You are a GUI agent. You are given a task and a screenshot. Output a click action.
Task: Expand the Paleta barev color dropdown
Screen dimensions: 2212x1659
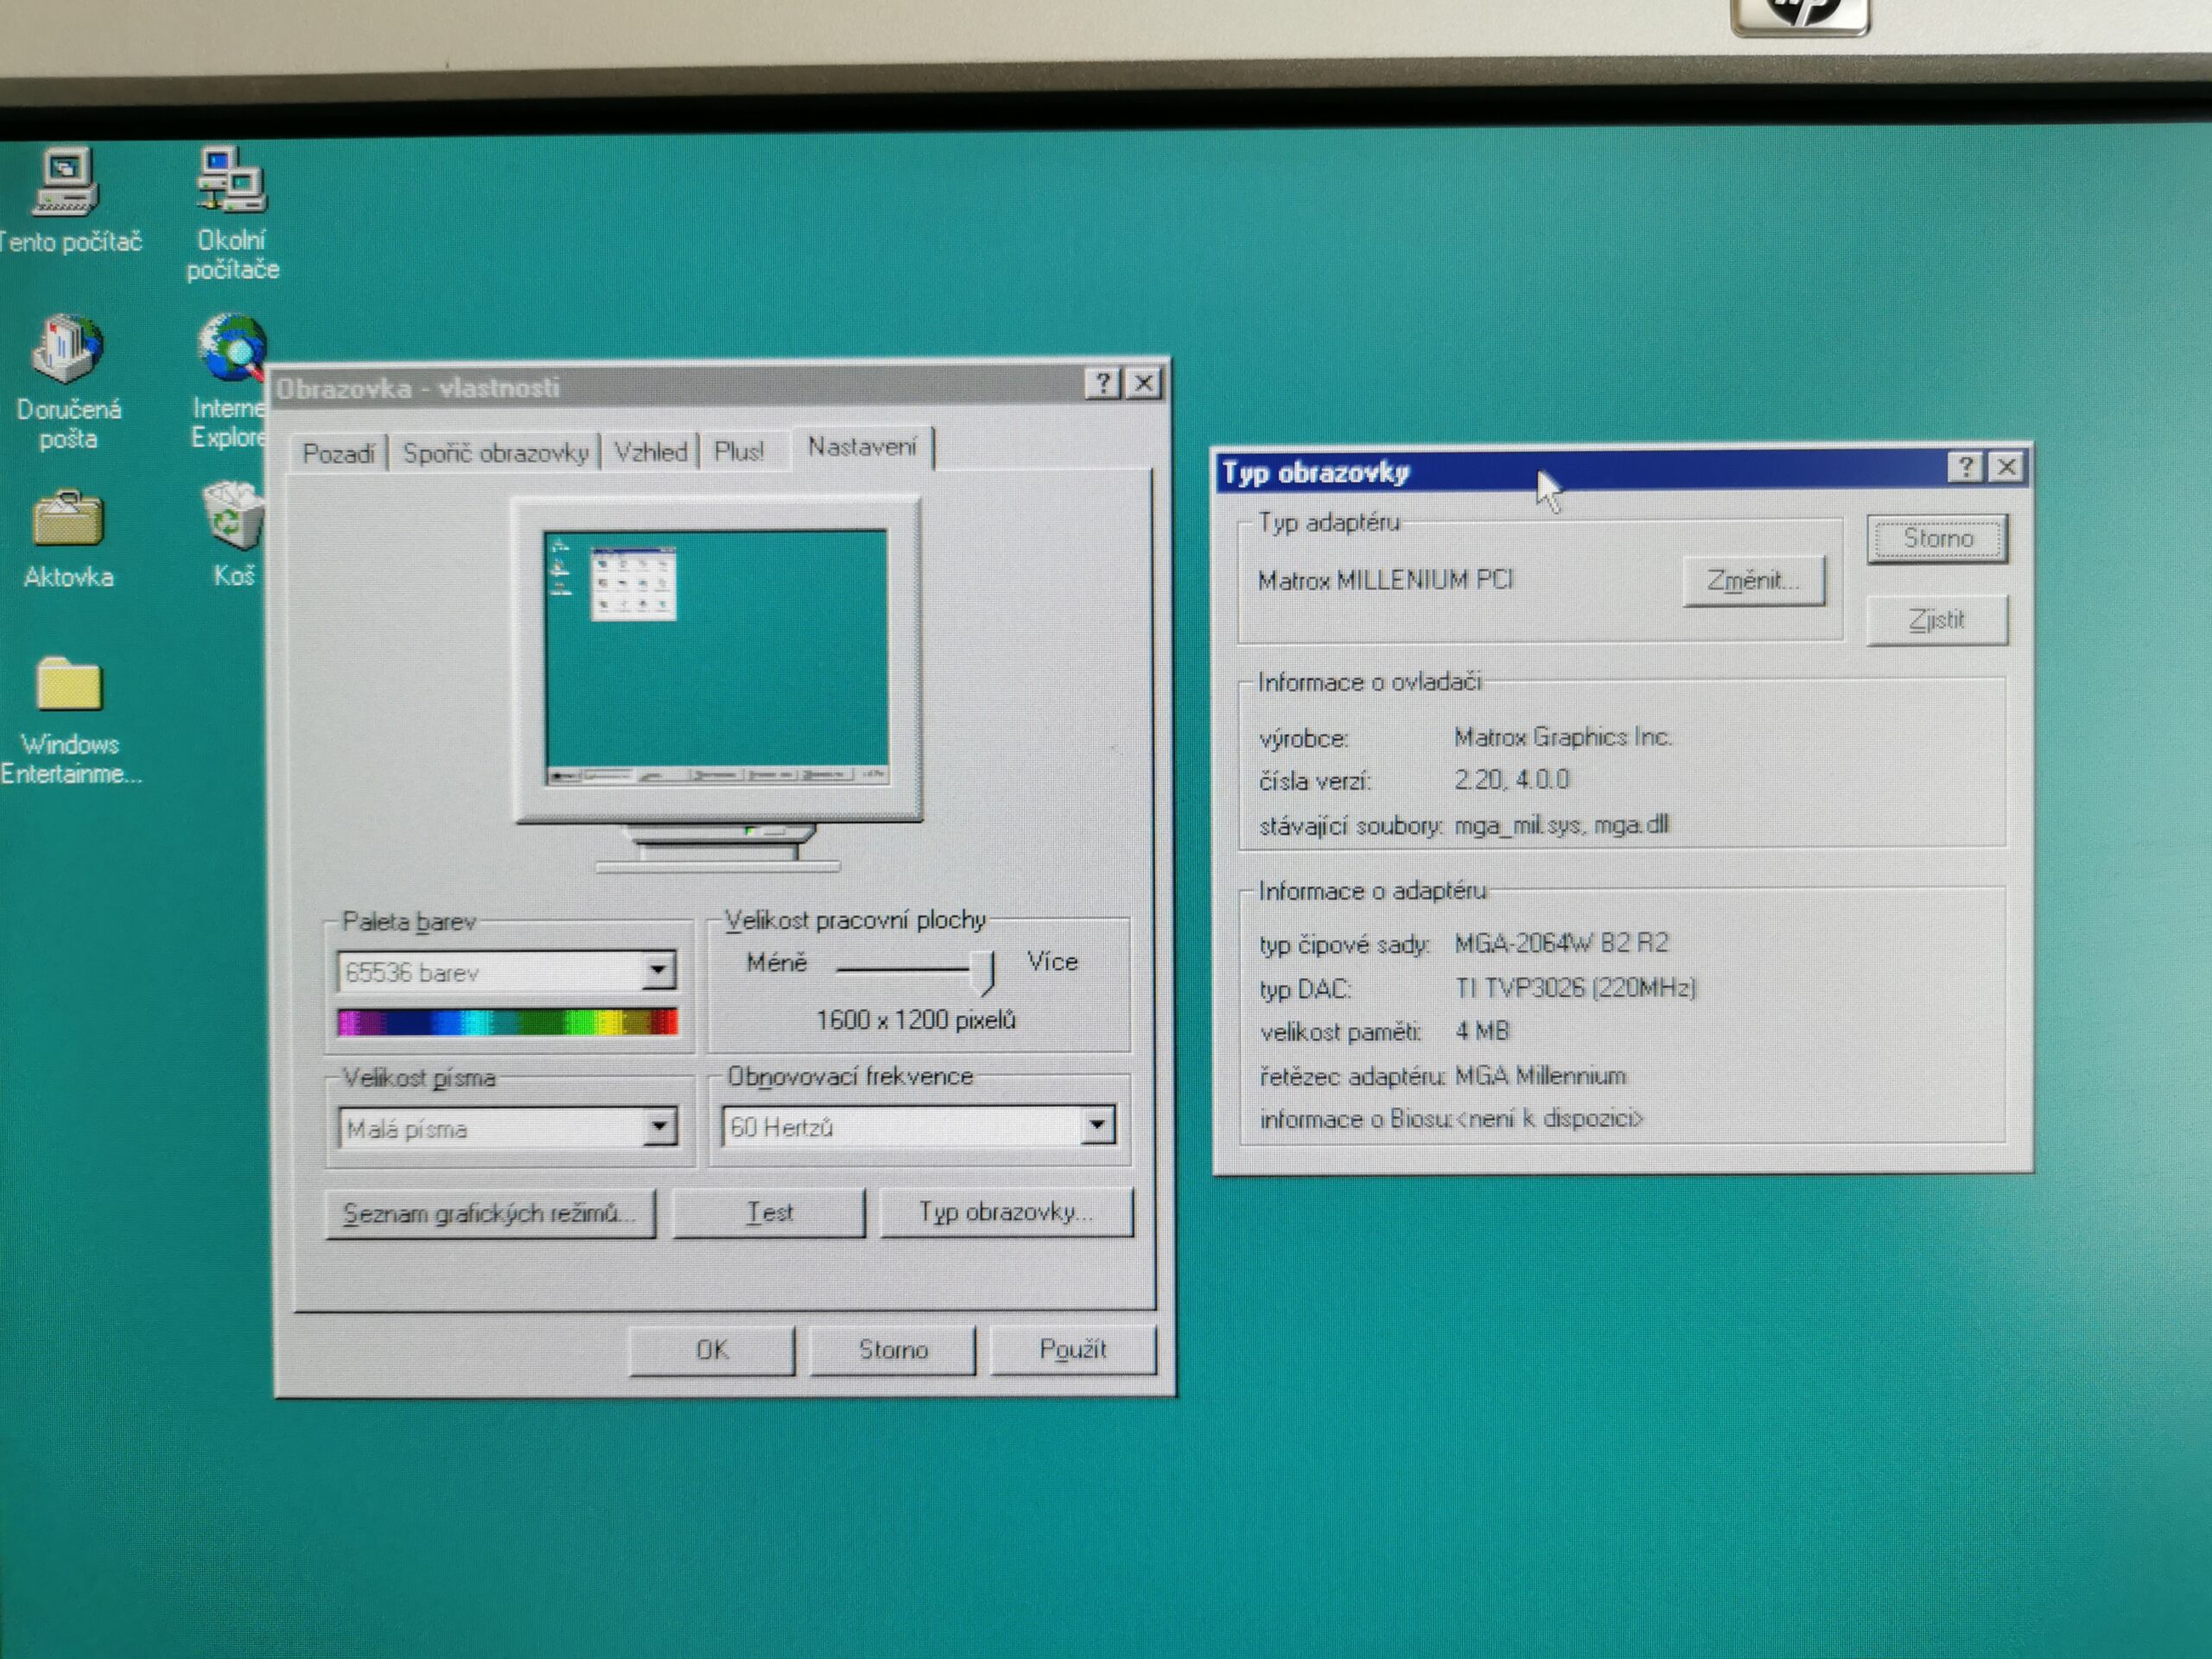point(657,970)
